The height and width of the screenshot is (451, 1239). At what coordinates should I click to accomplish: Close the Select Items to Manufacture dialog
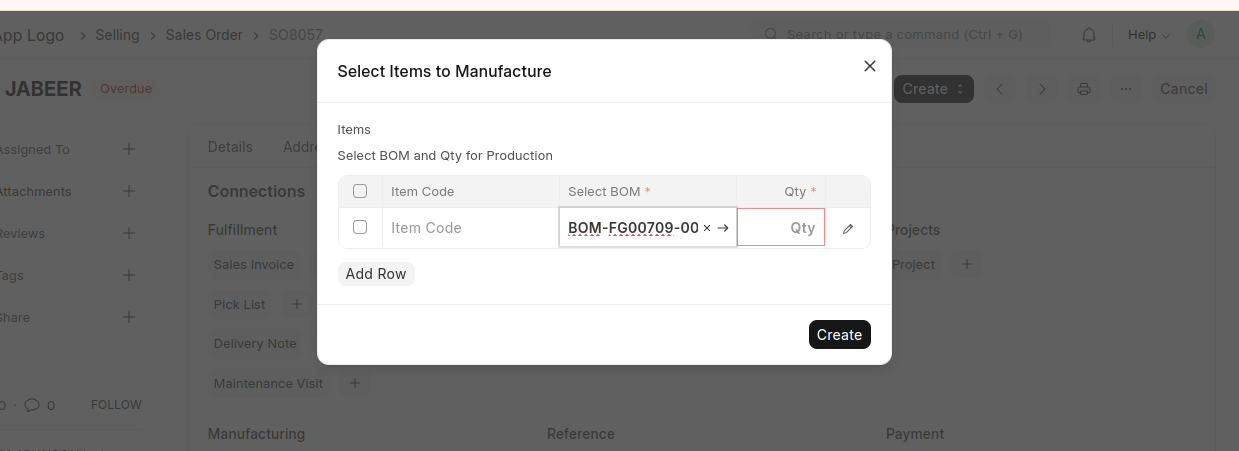(x=869, y=66)
